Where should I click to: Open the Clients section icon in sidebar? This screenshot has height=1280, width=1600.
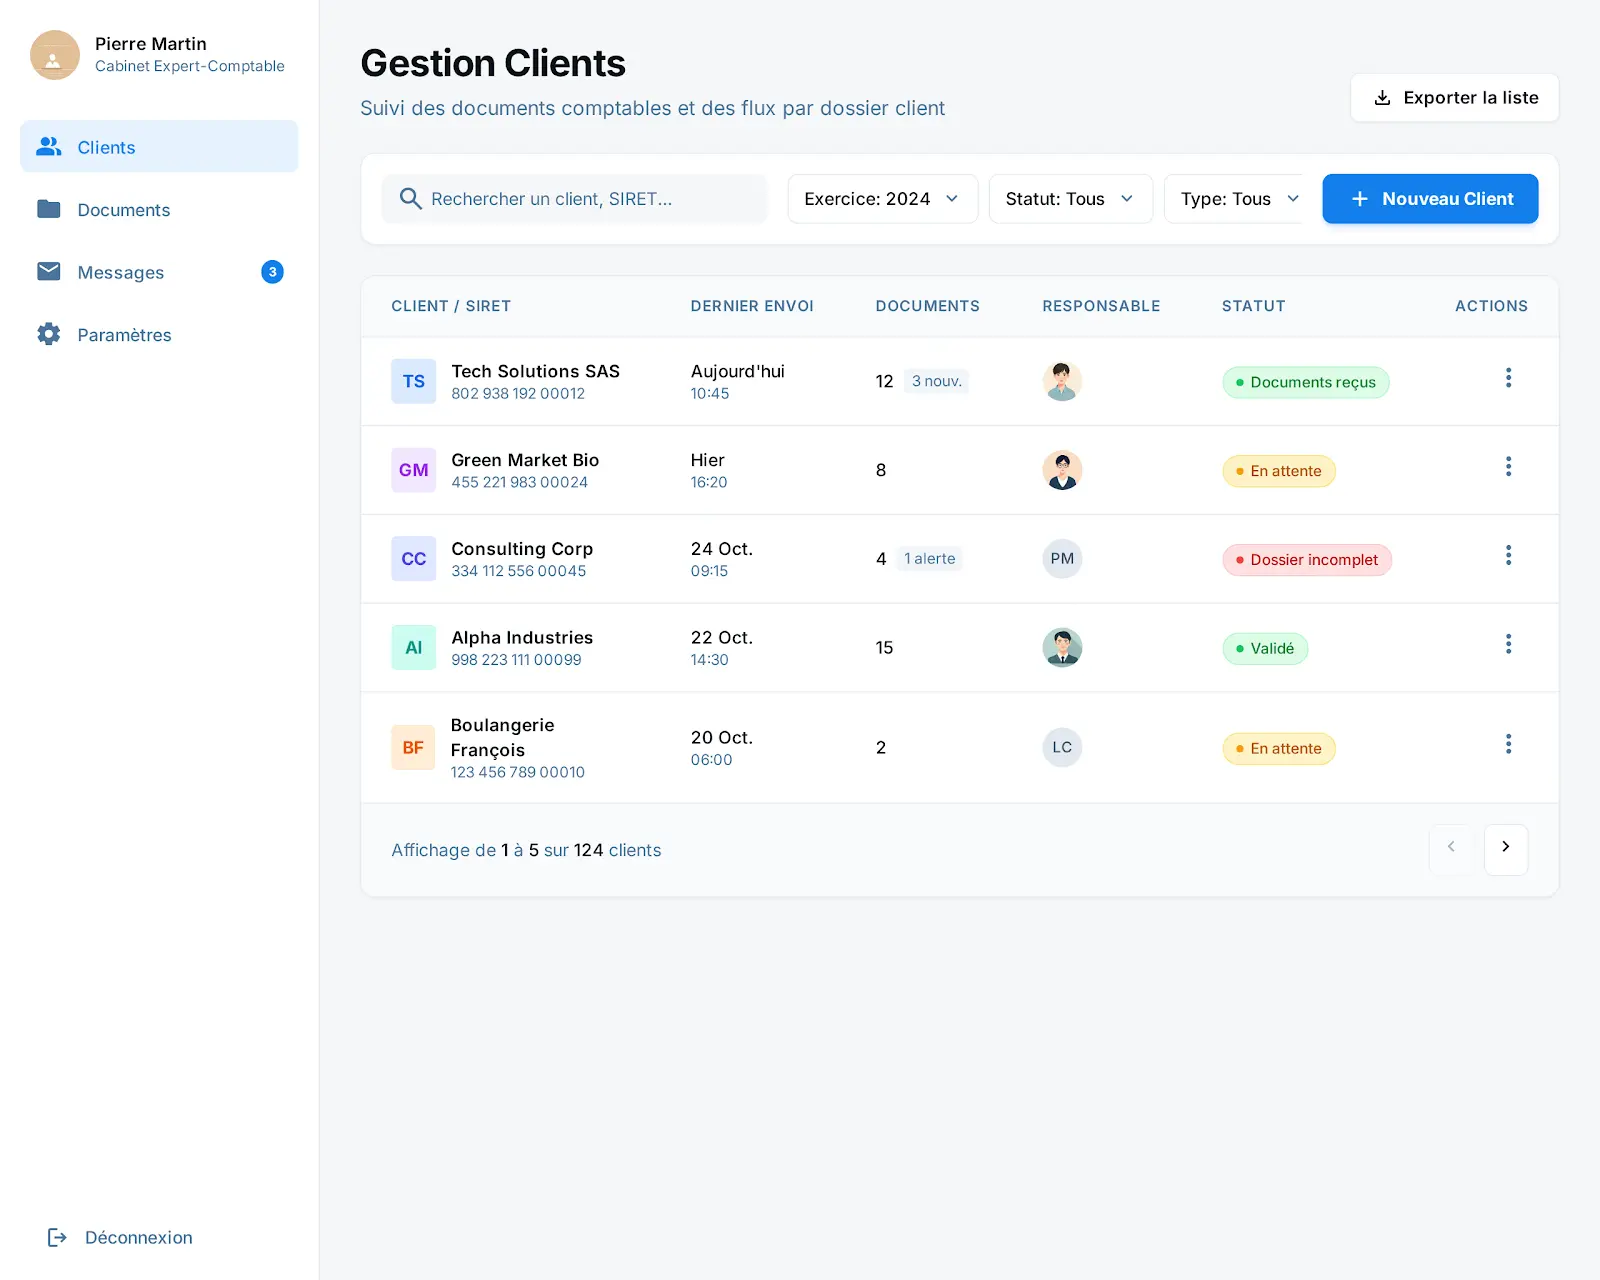(47, 146)
